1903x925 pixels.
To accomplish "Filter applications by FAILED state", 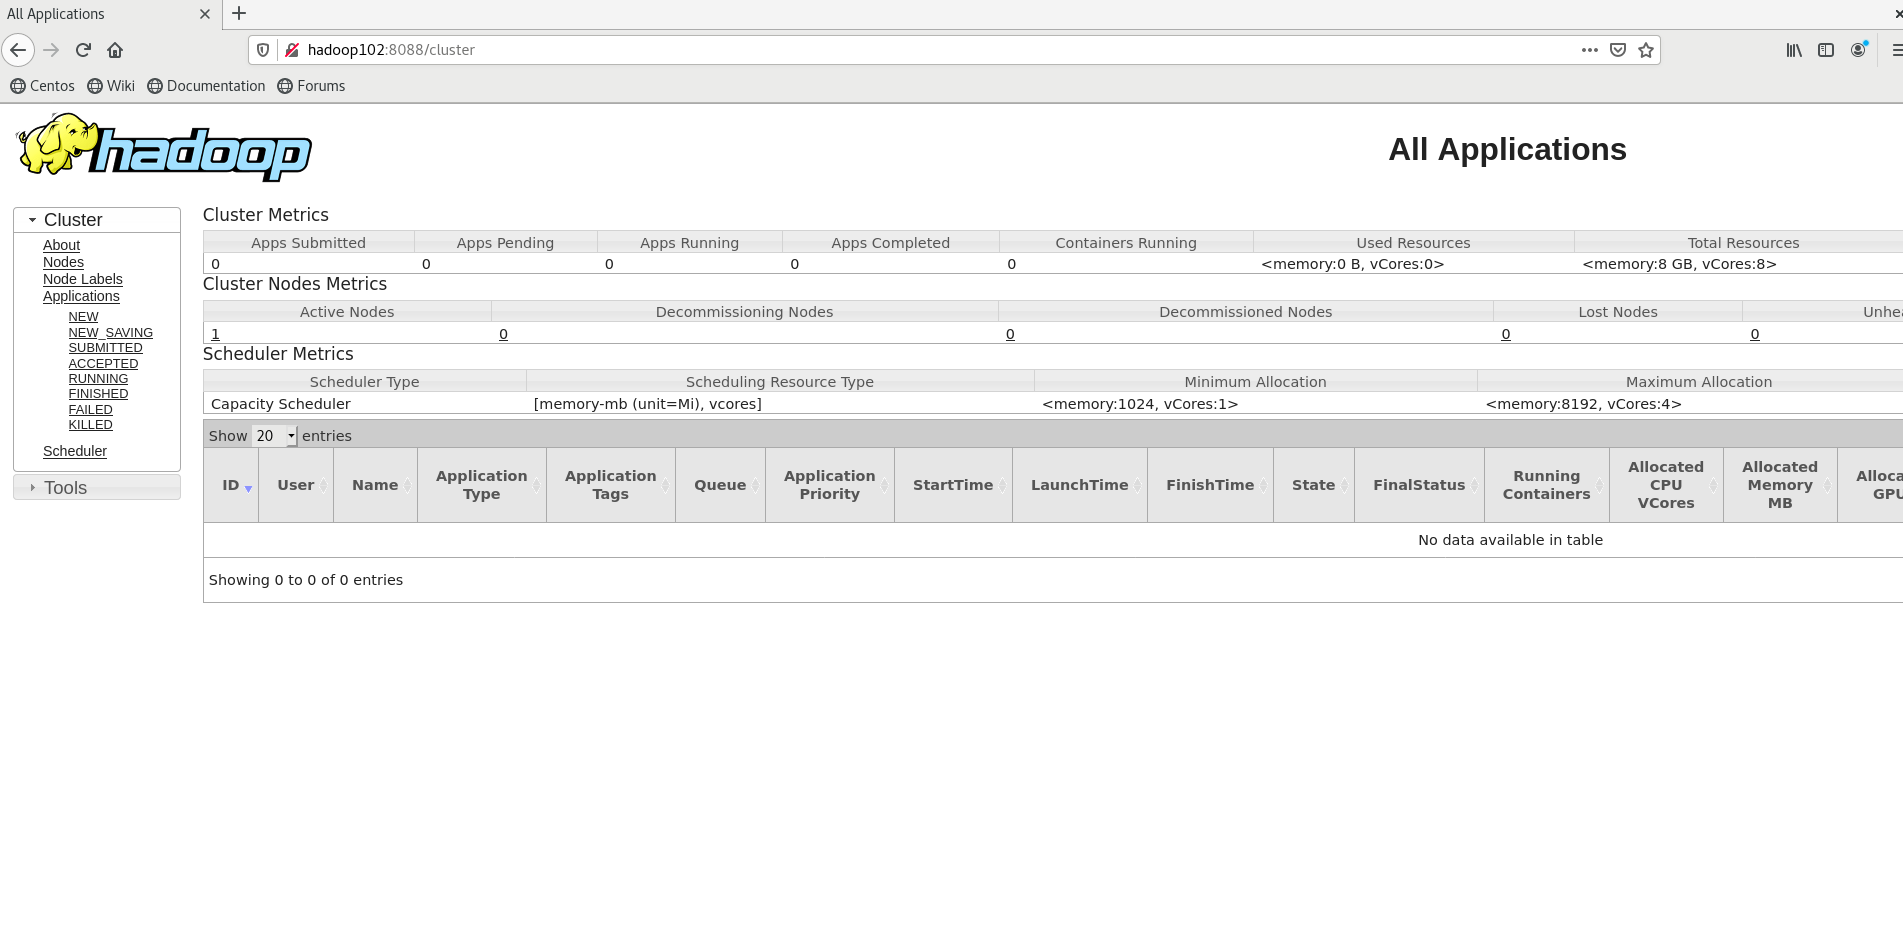I will (x=90, y=410).
